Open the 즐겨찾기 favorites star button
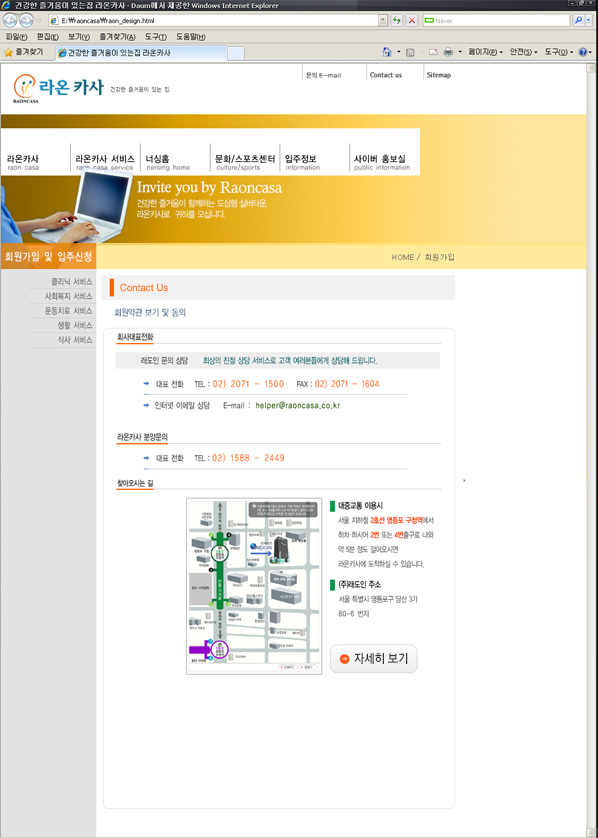 click(23, 52)
